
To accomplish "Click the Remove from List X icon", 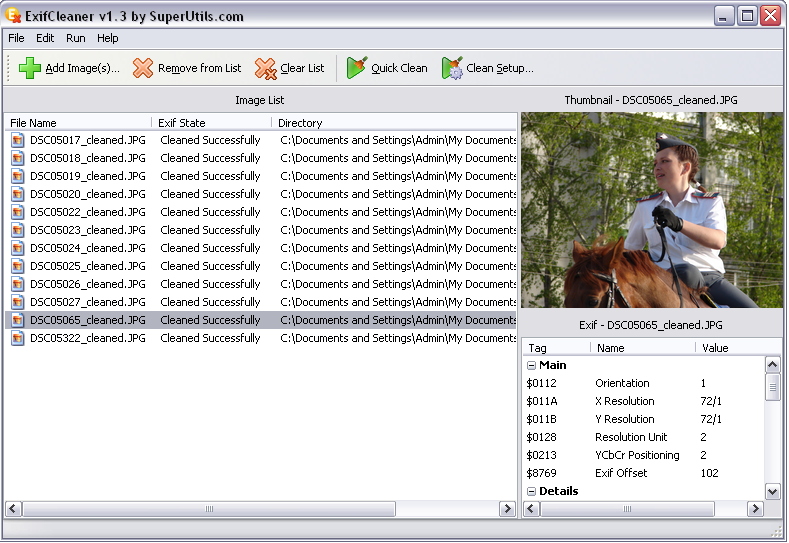I will pos(143,68).
